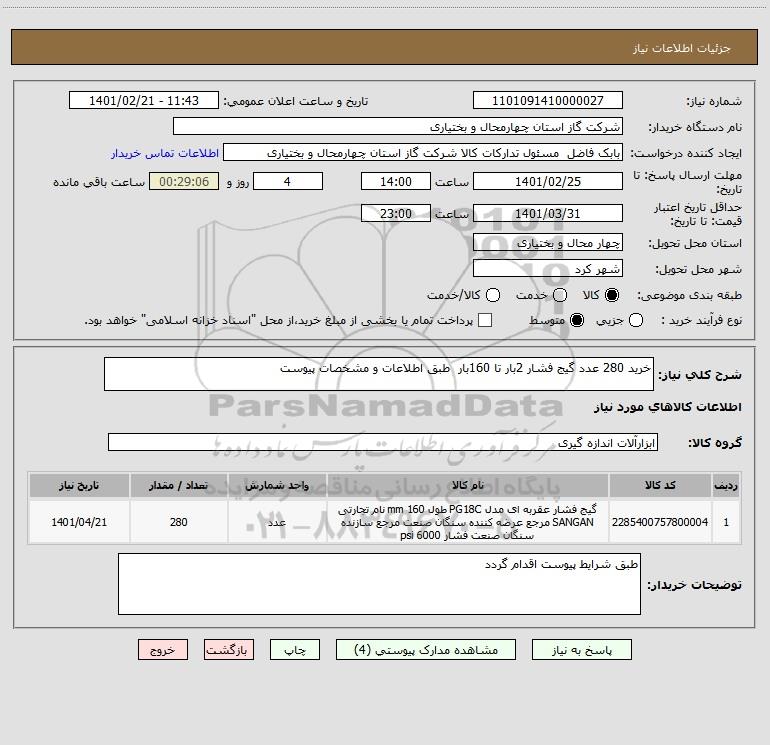Select the کالا/خدمت radio button
The width and height of the screenshot is (770, 745).
493,295
